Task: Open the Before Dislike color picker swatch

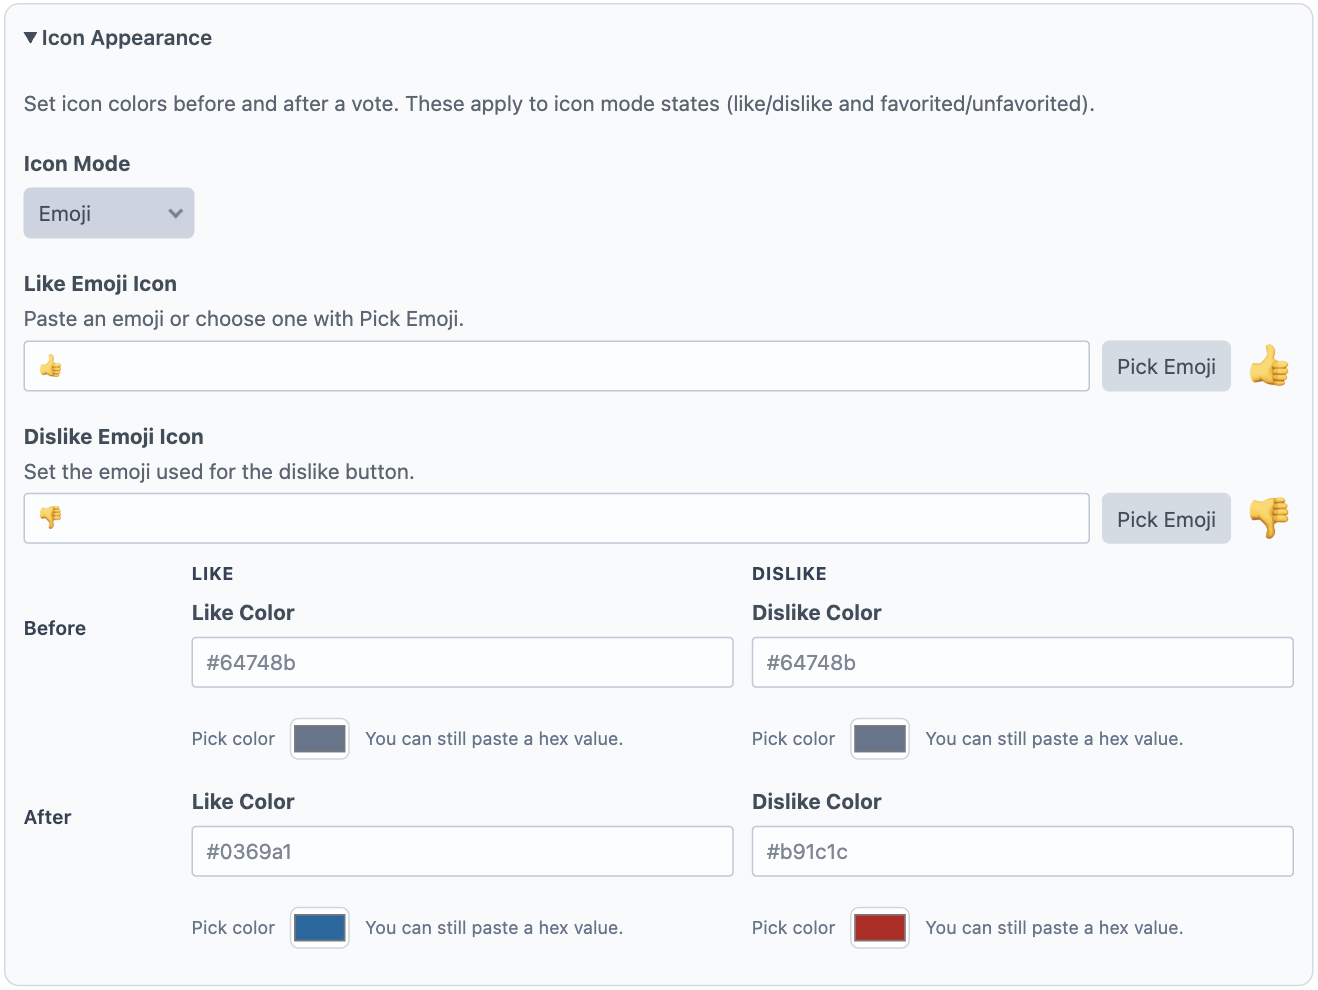Action: [x=879, y=738]
